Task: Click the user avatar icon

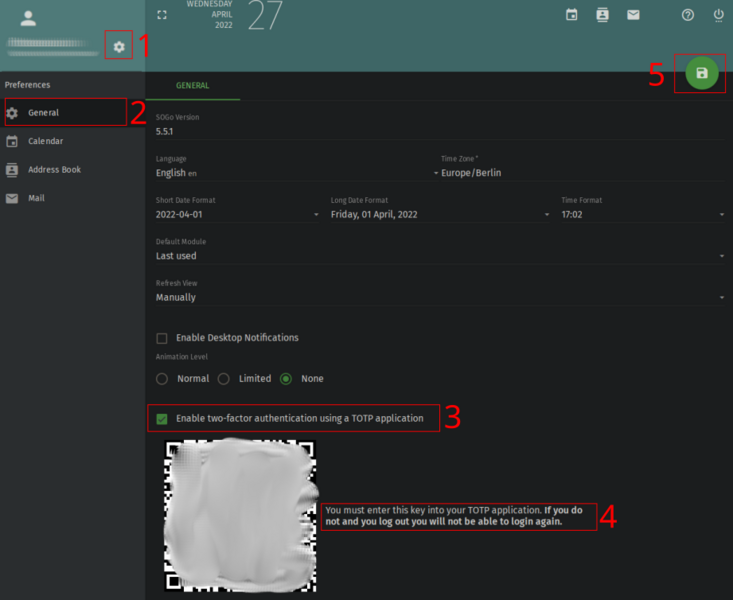Action: pos(28,18)
